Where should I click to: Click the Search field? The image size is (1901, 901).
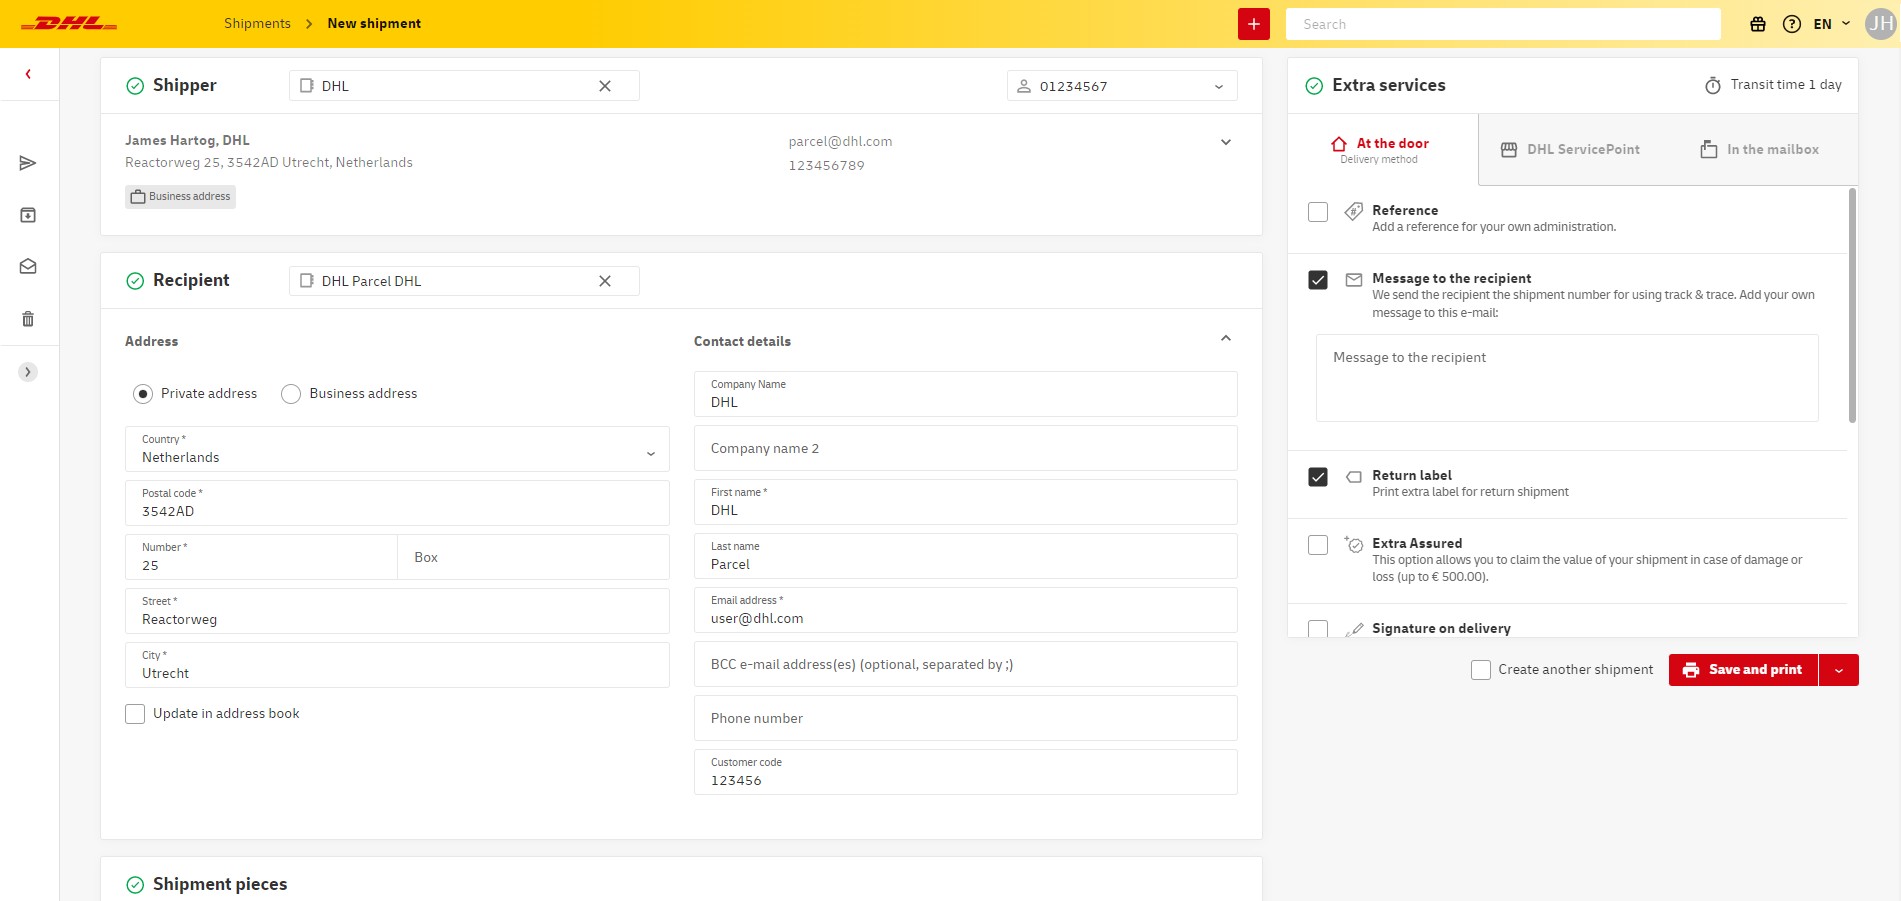pyautogui.click(x=1503, y=24)
